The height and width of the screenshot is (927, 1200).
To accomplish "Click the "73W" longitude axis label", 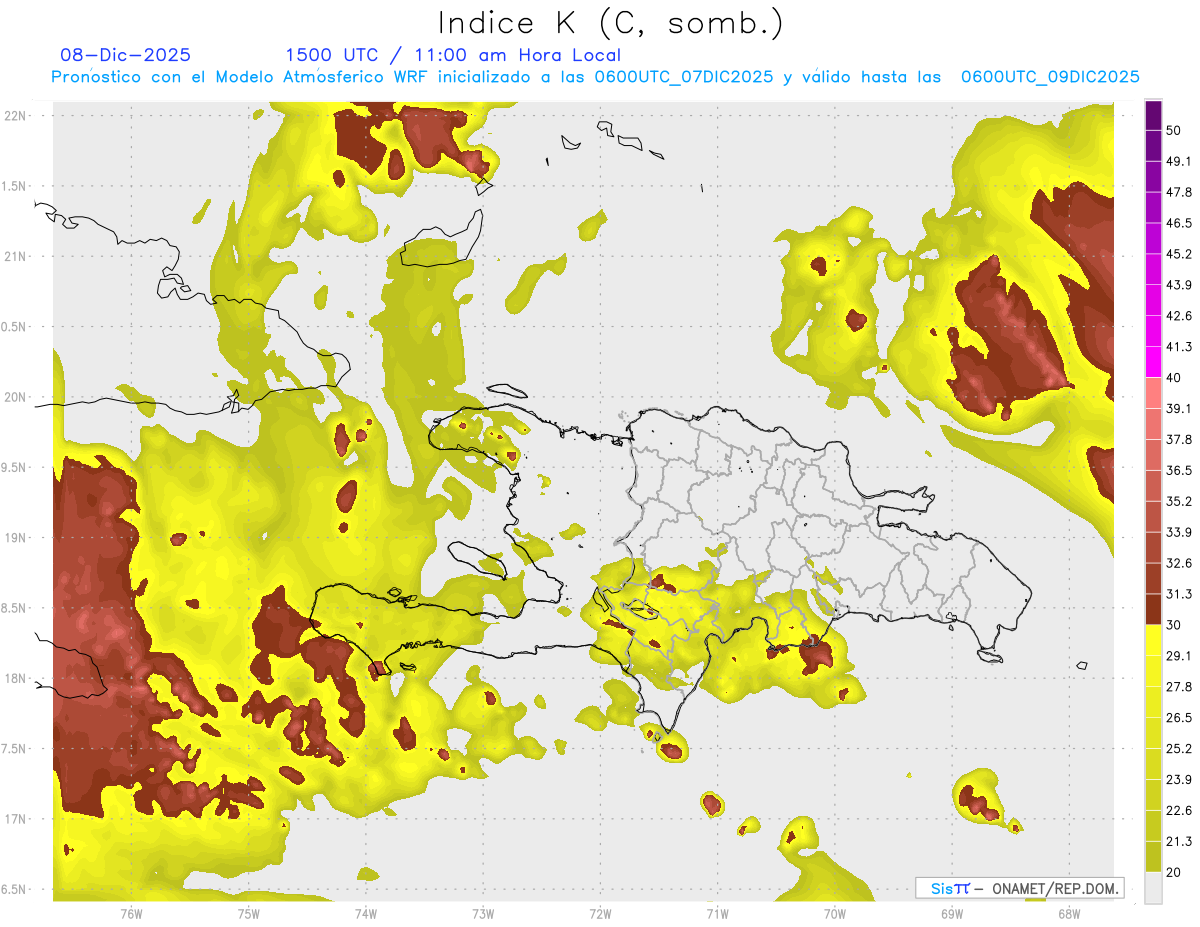I will (x=483, y=914).
